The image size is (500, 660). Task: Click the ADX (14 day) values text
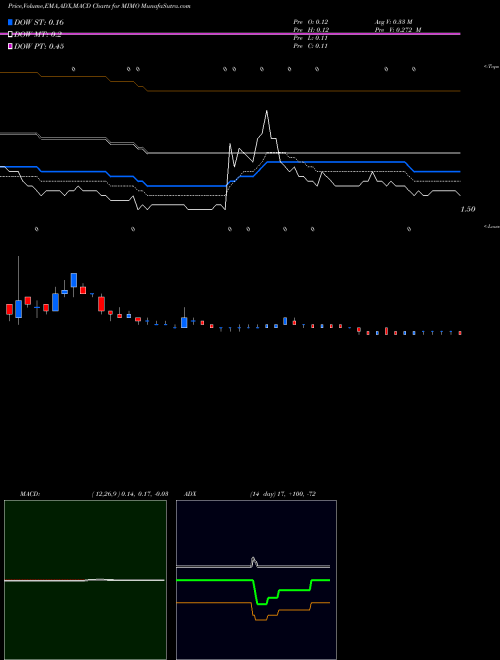pyautogui.click(x=282, y=494)
